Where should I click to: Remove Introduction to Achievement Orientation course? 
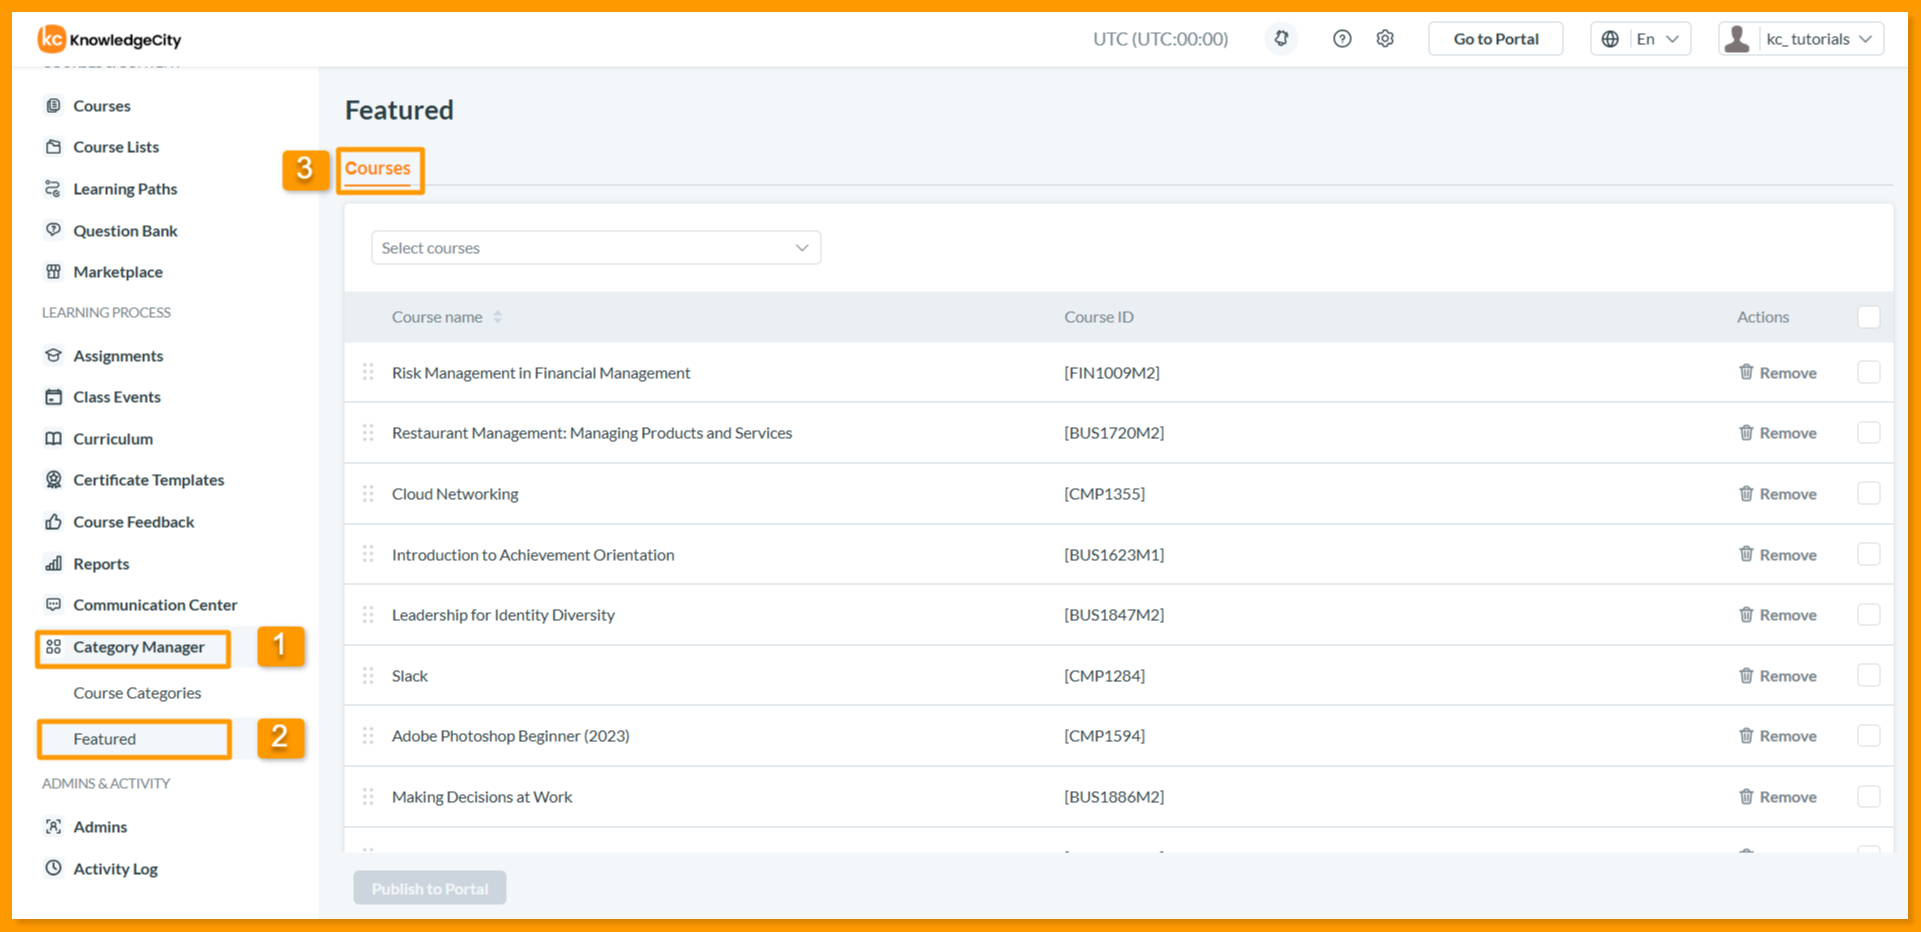[x=1778, y=555]
